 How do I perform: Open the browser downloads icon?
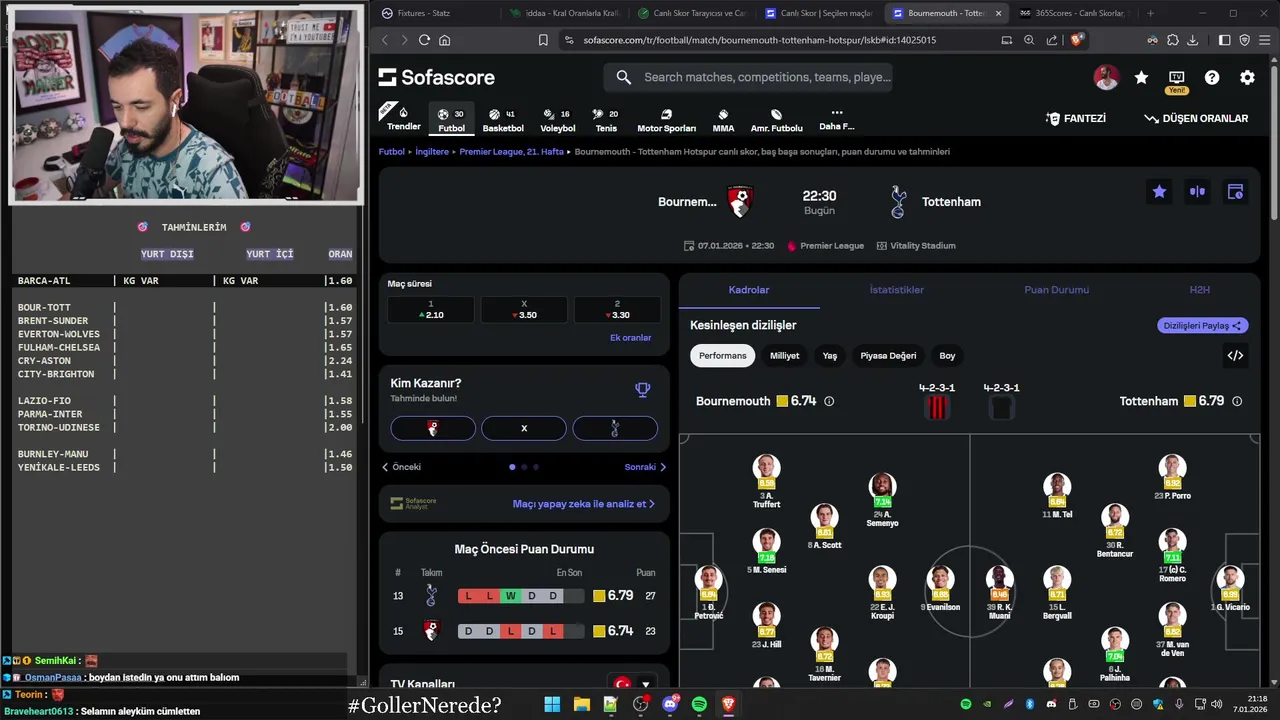pyautogui.click(x=1191, y=40)
